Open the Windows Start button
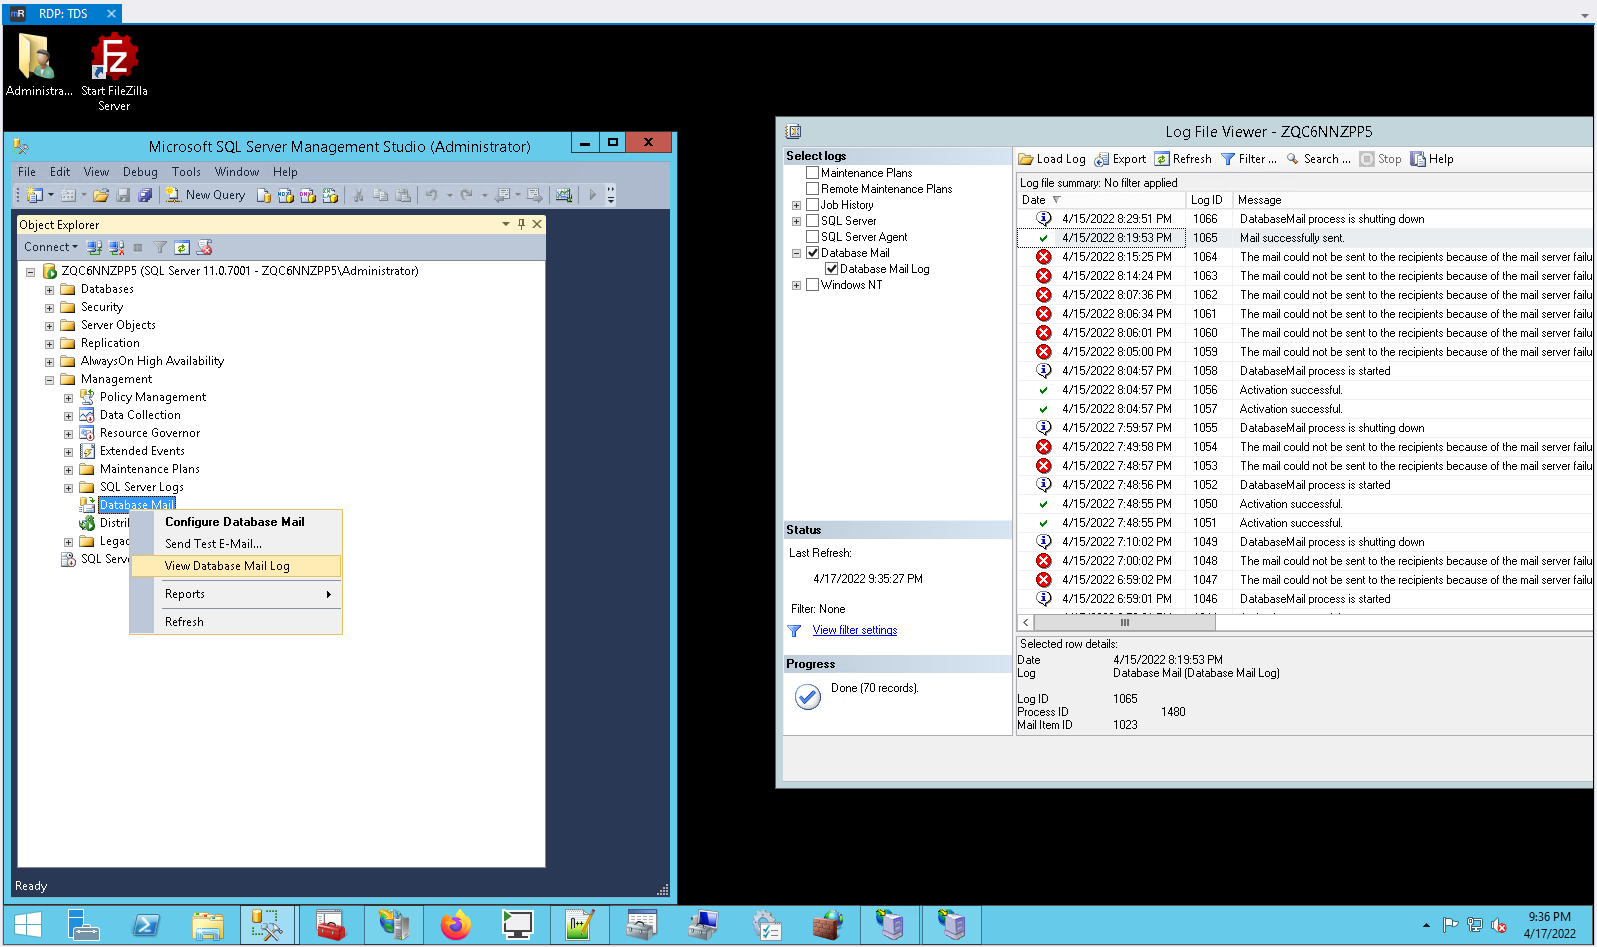The image size is (1597, 947). [x=28, y=926]
